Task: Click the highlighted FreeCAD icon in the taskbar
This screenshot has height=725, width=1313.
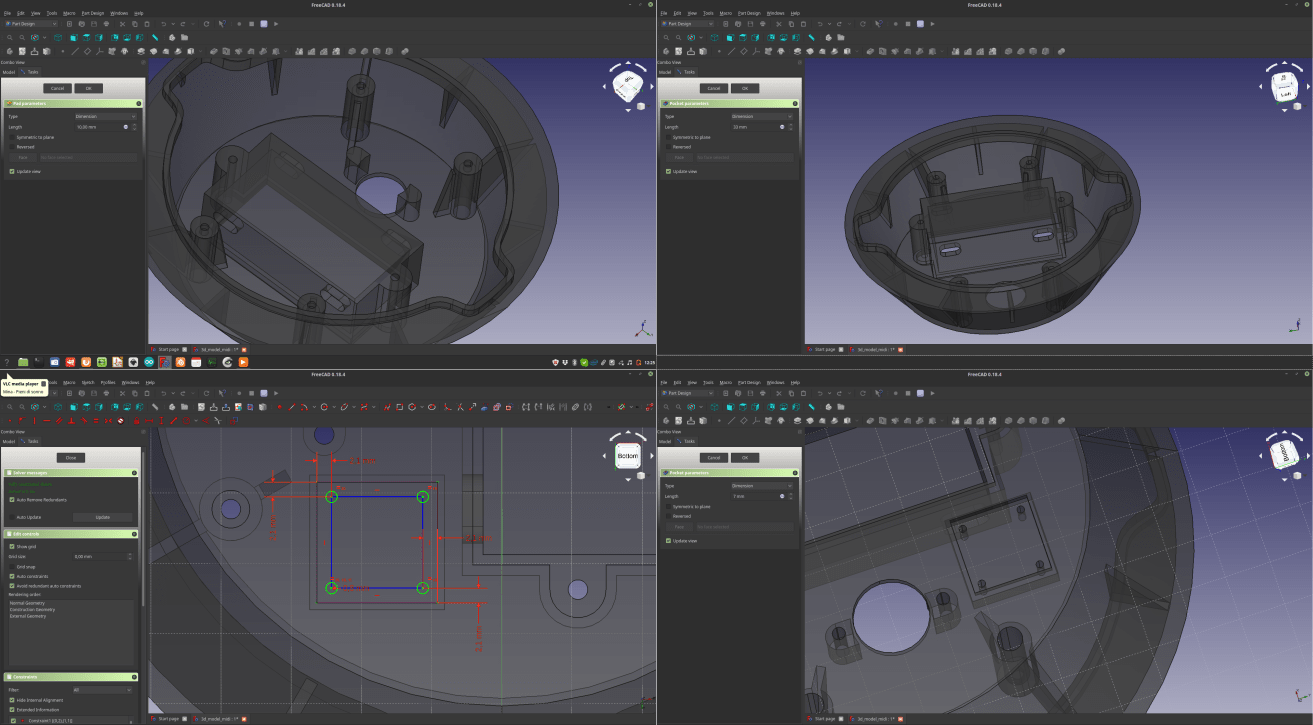Action: (164, 362)
